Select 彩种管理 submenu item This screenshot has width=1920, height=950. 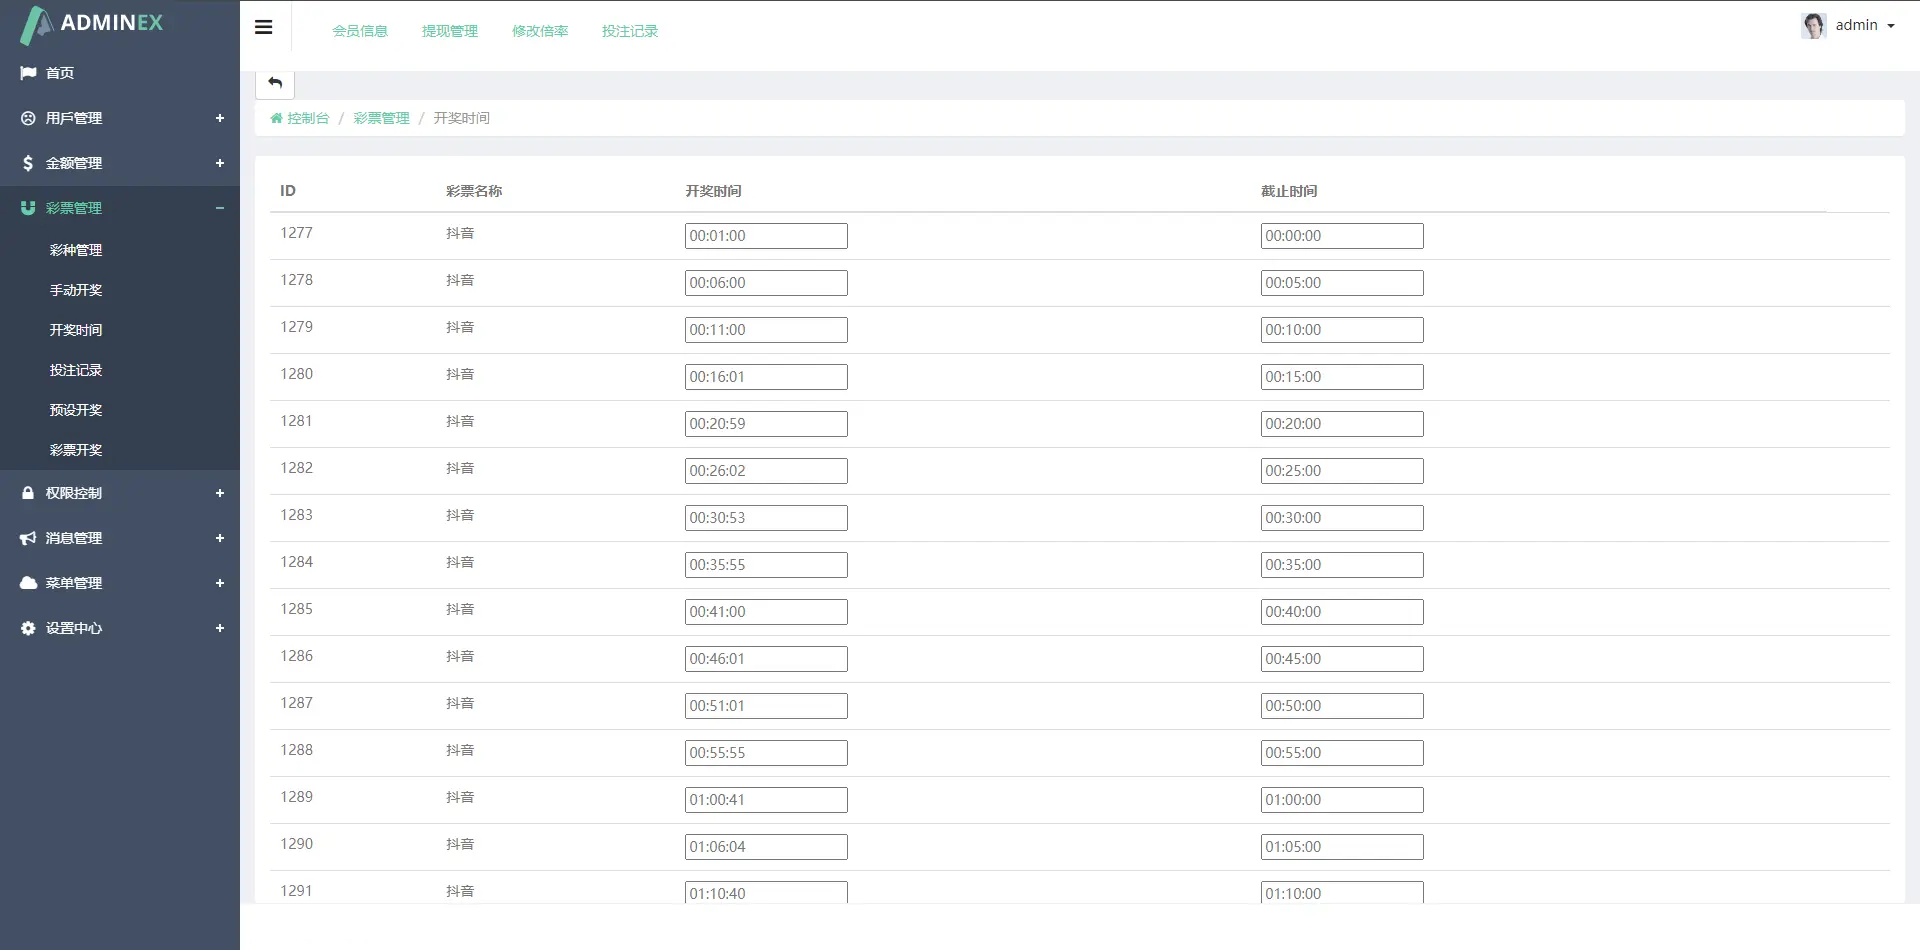pyautogui.click(x=76, y=250)
